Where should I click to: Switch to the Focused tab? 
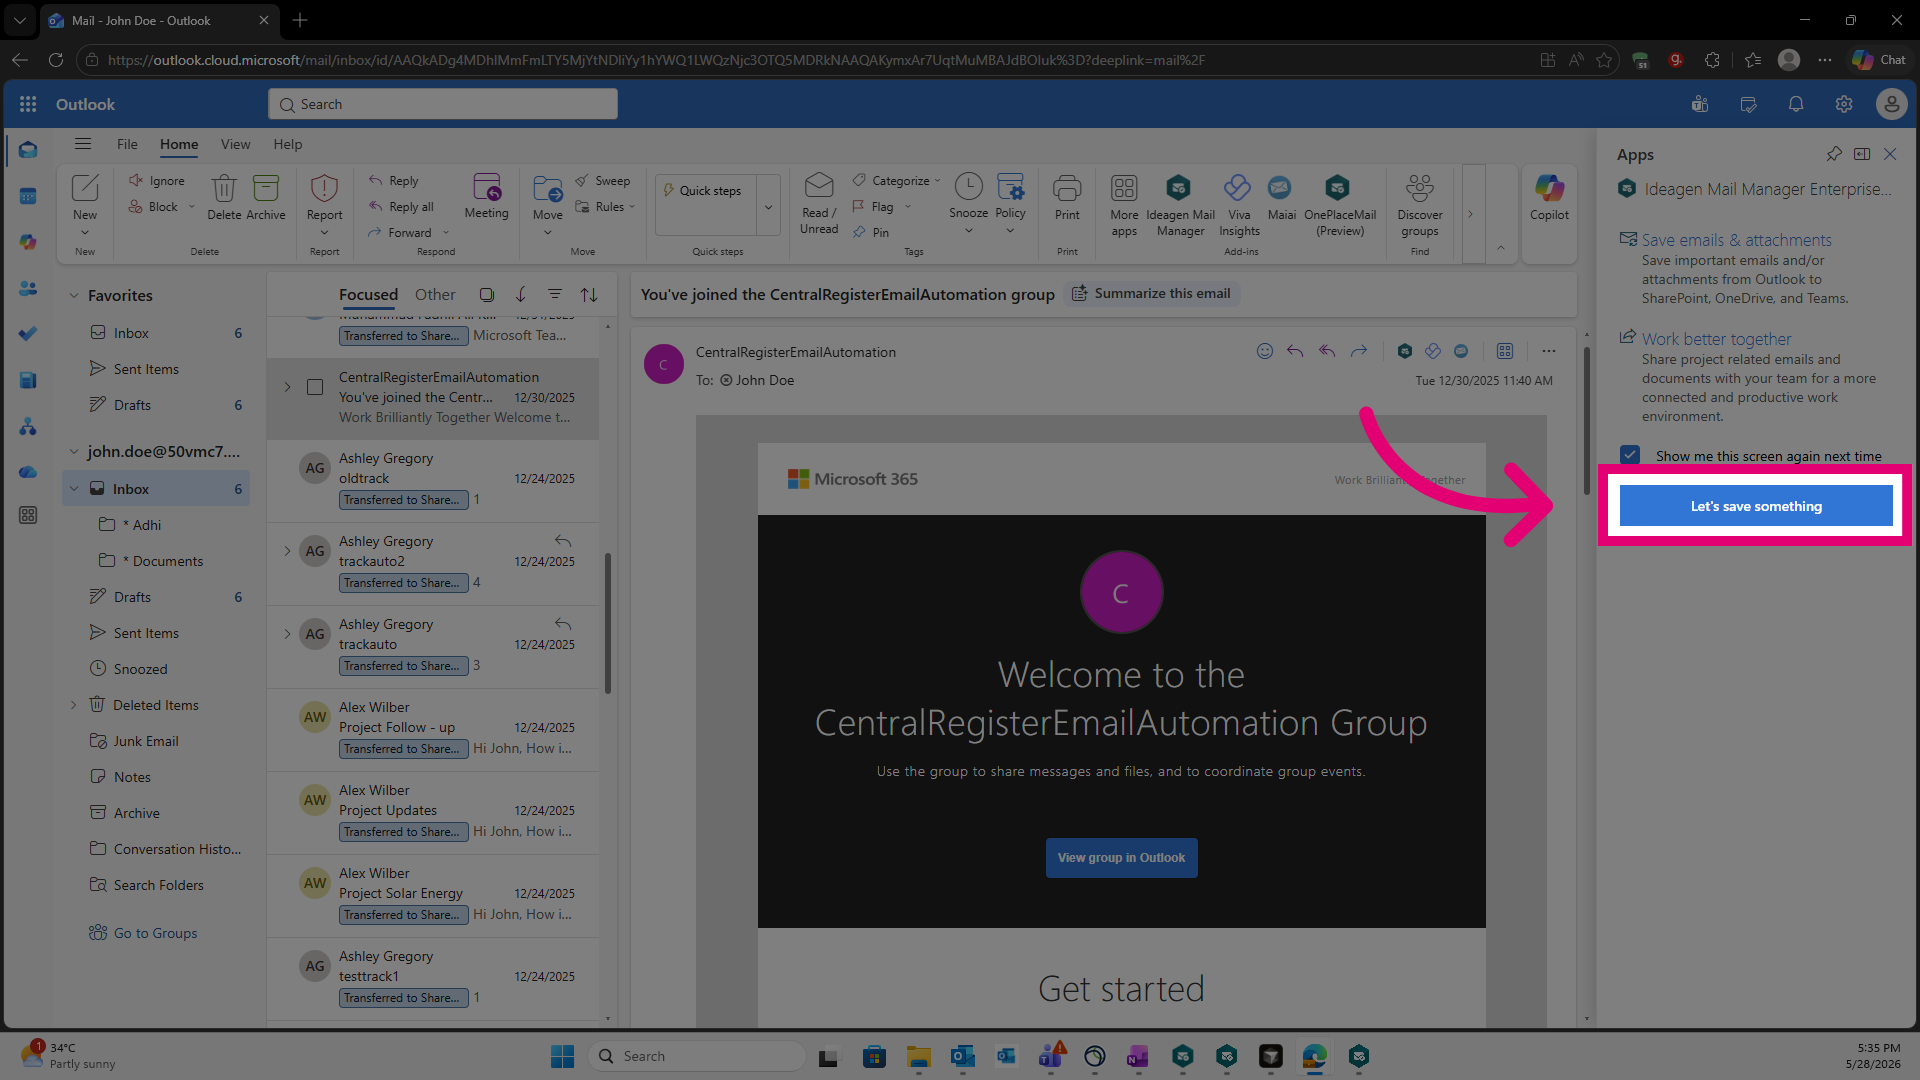point(368,295)
